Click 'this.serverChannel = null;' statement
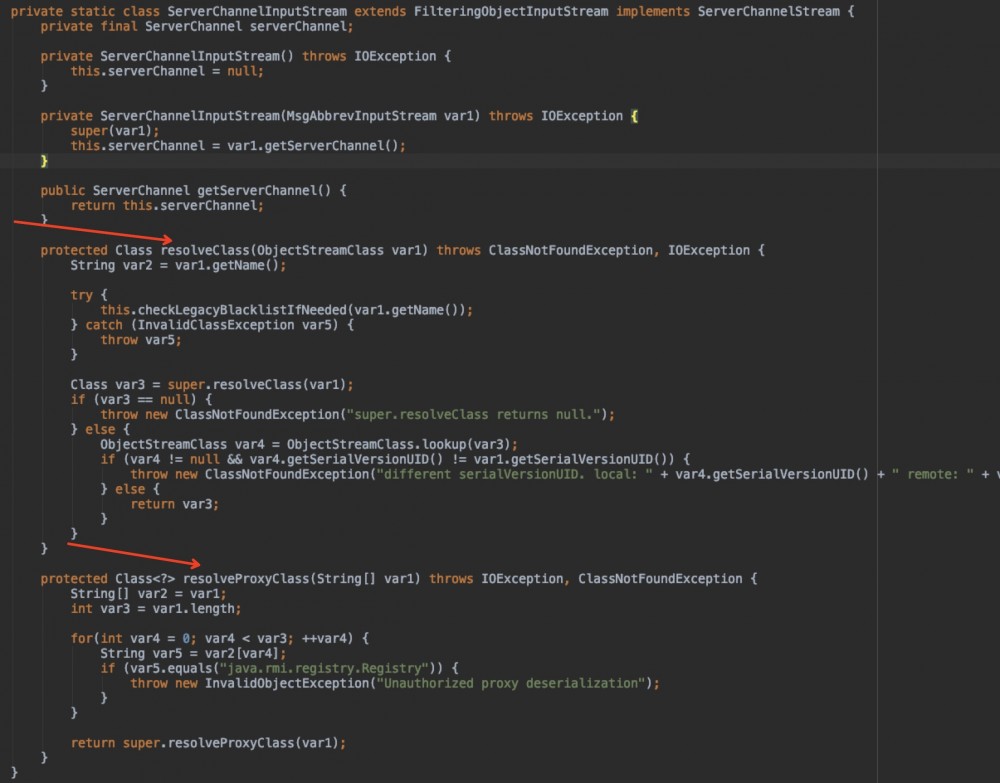This screenshot has height=783, width=1000. [167, 71]
